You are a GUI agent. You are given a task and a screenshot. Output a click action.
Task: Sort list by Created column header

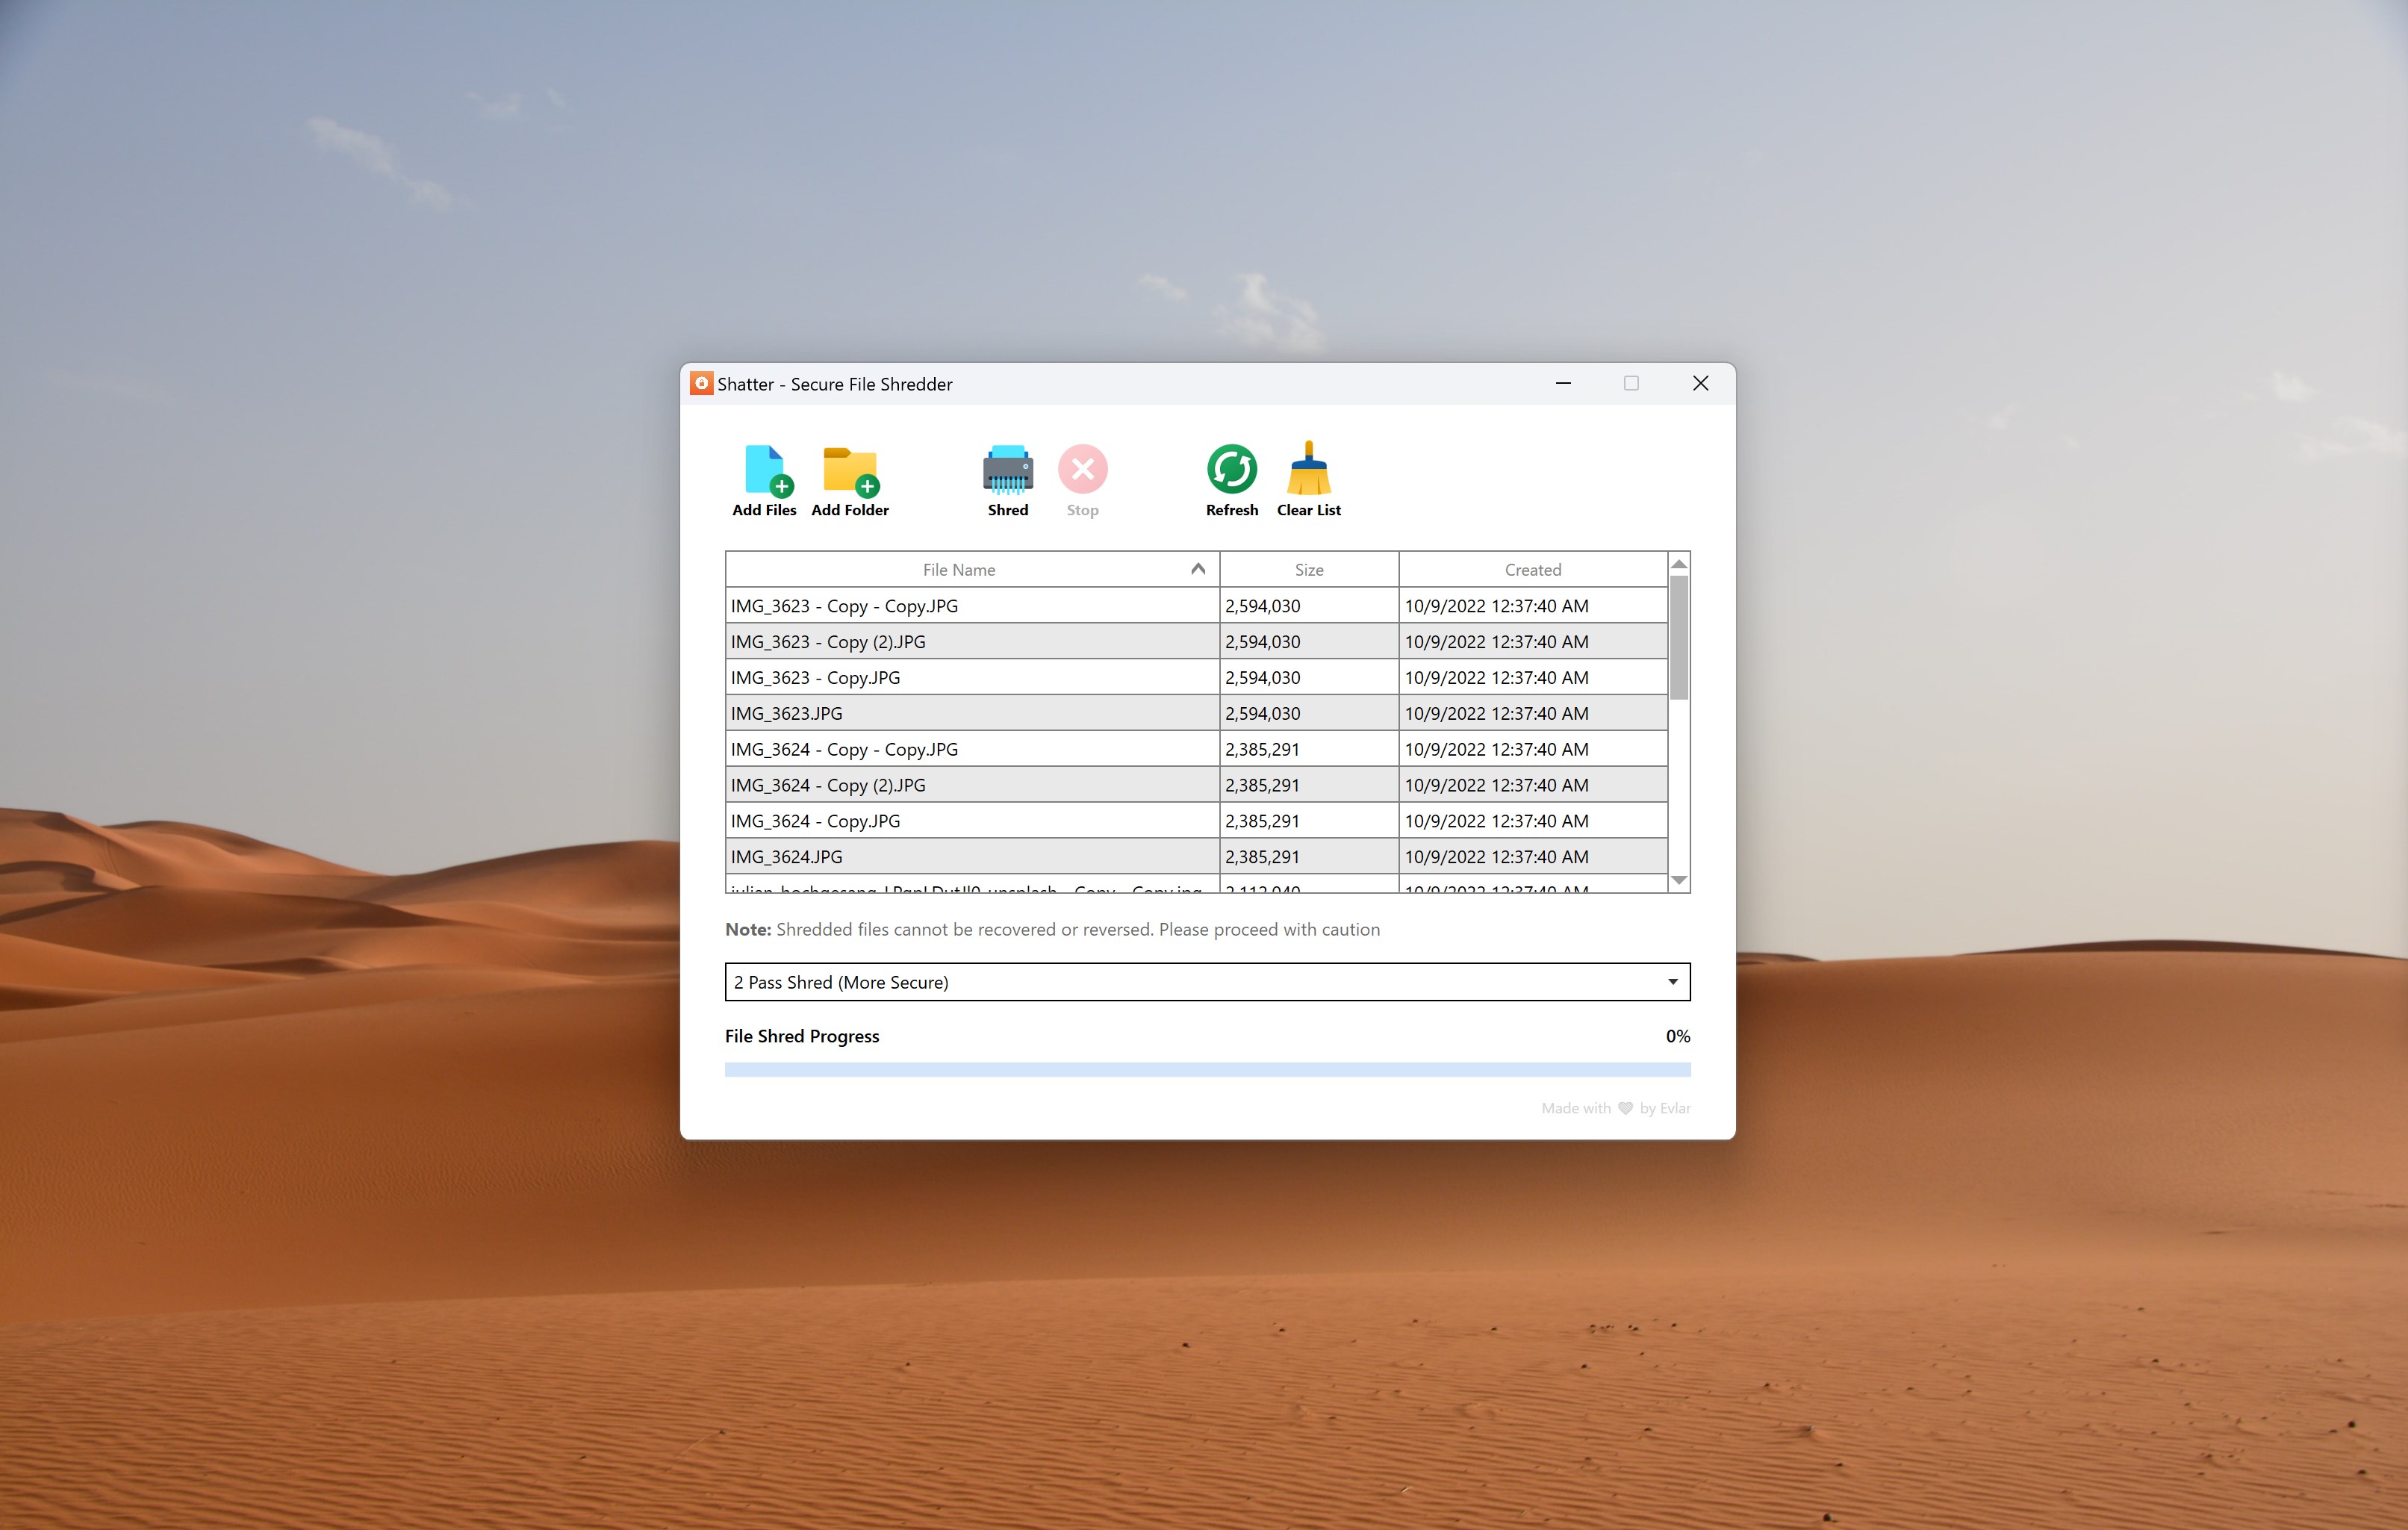[1532, 570]
